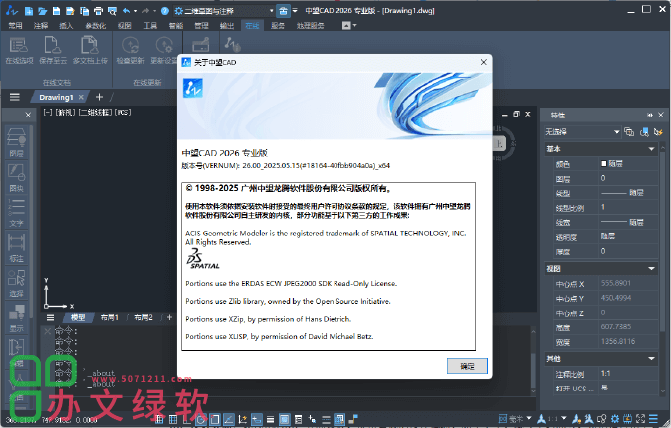Click the 线型 随层 linetype value

(x=628, y=193)
